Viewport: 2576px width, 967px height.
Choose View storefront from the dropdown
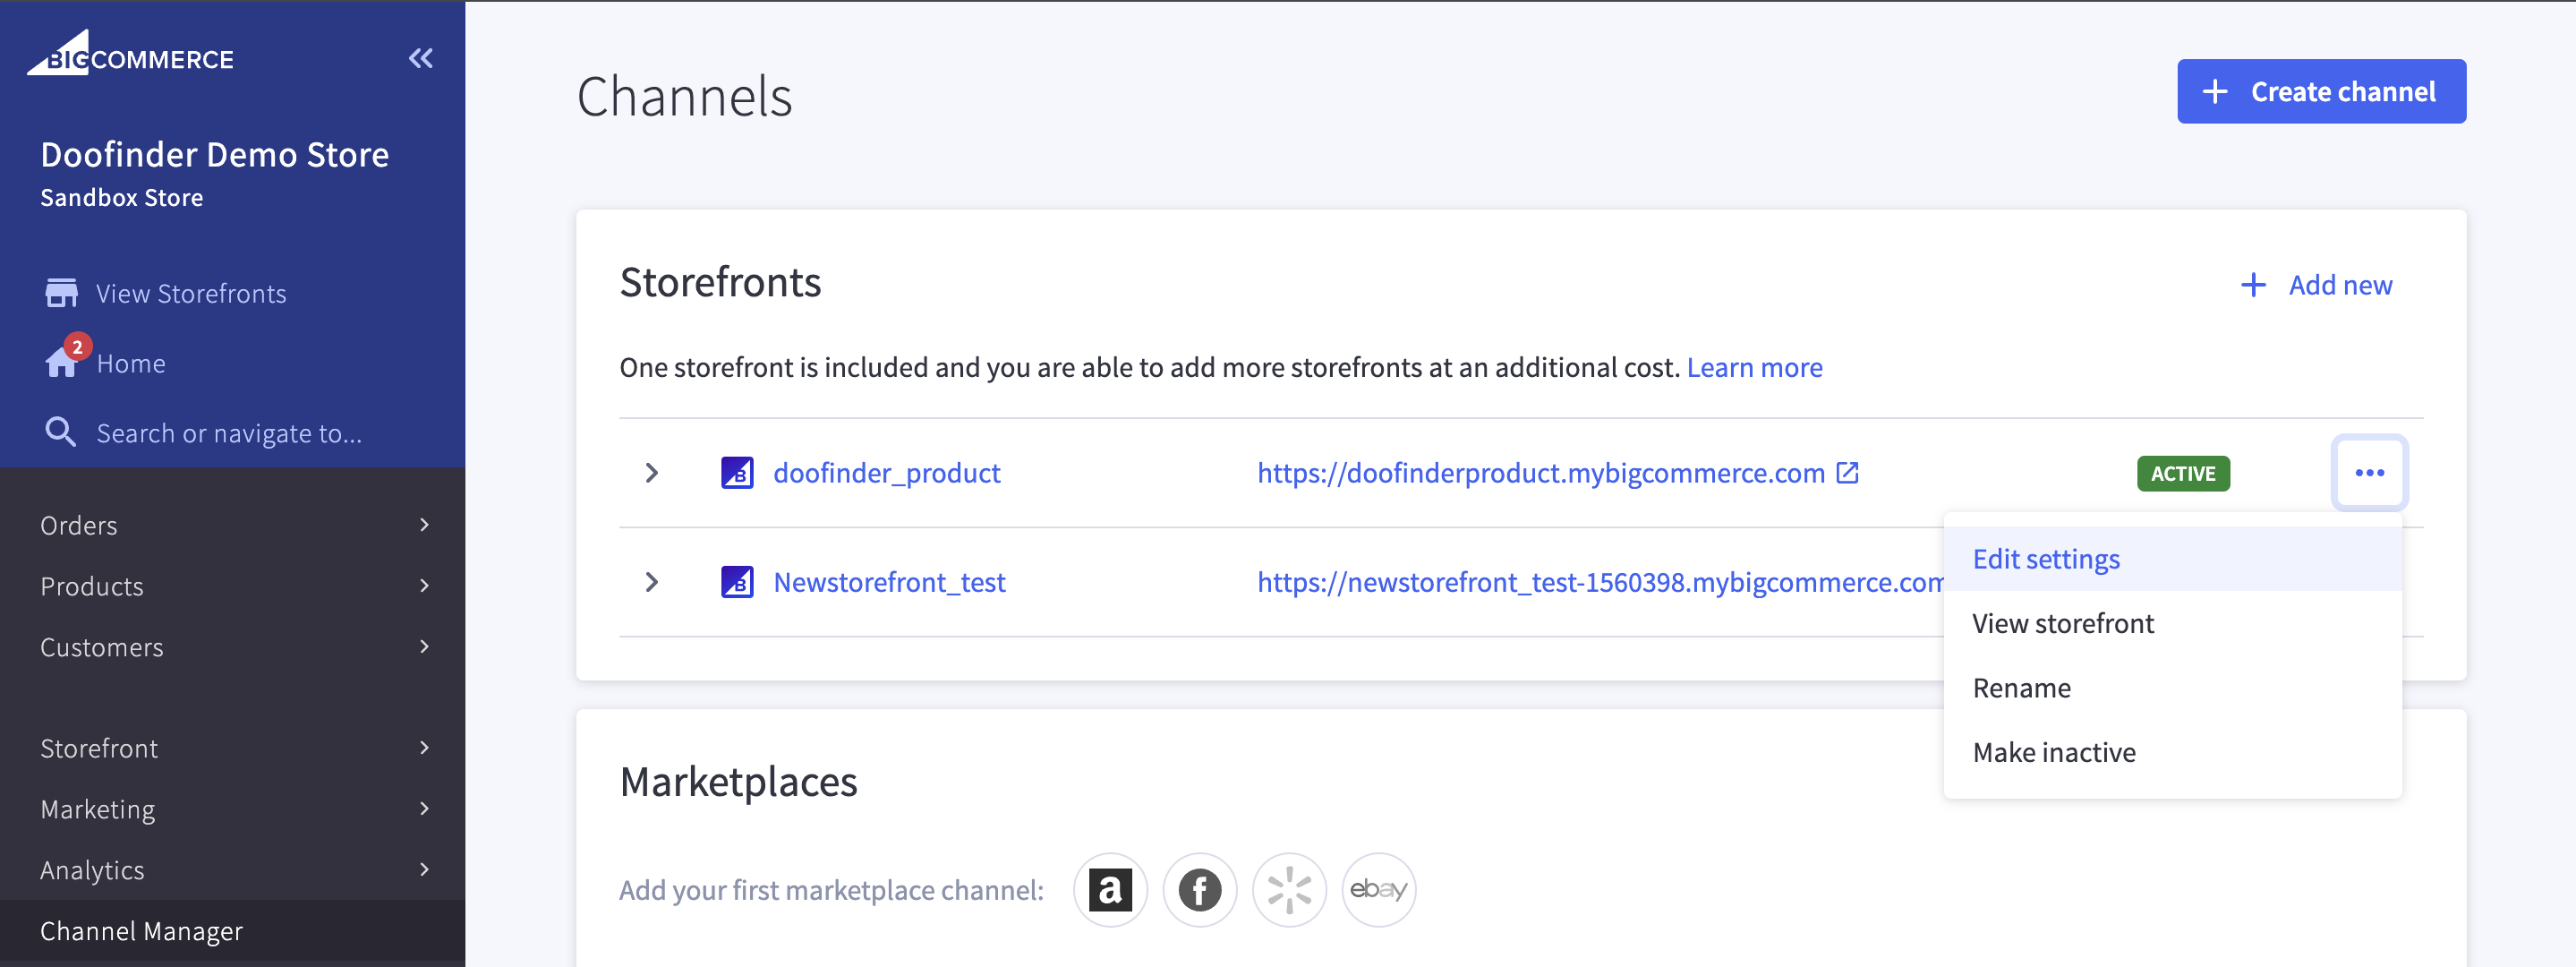point(2172,623)
